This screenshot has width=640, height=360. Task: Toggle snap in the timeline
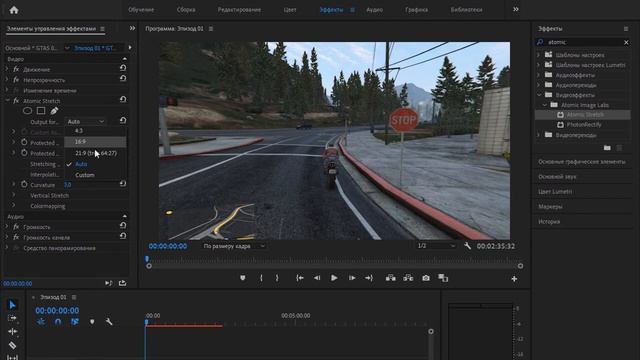[x=58, y=322]
